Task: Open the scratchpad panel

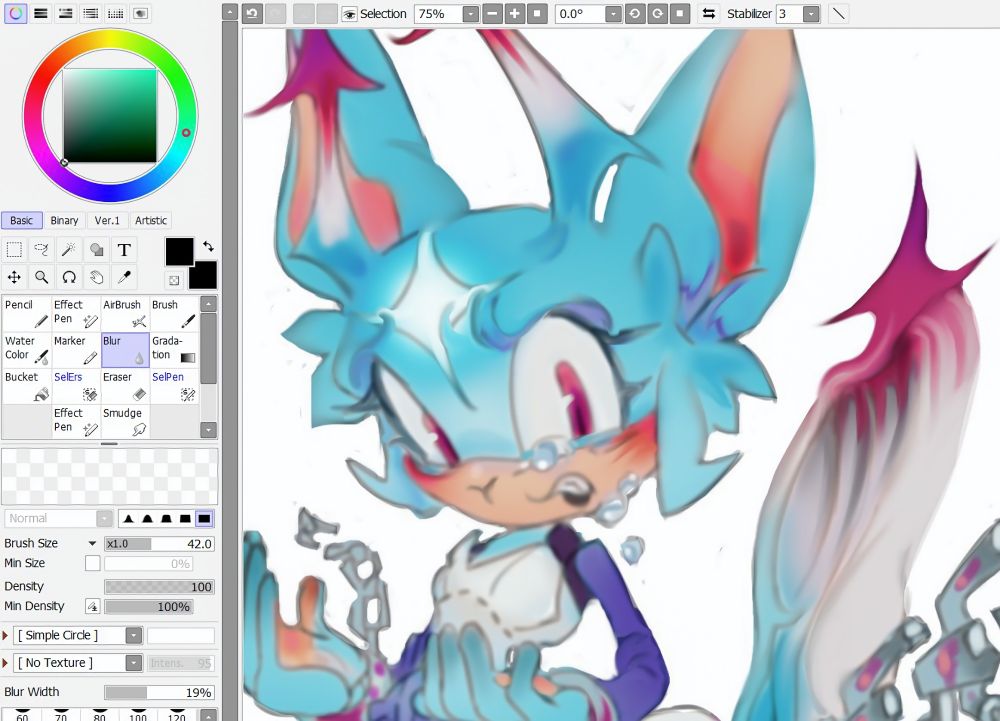Action: pos(140,13)
